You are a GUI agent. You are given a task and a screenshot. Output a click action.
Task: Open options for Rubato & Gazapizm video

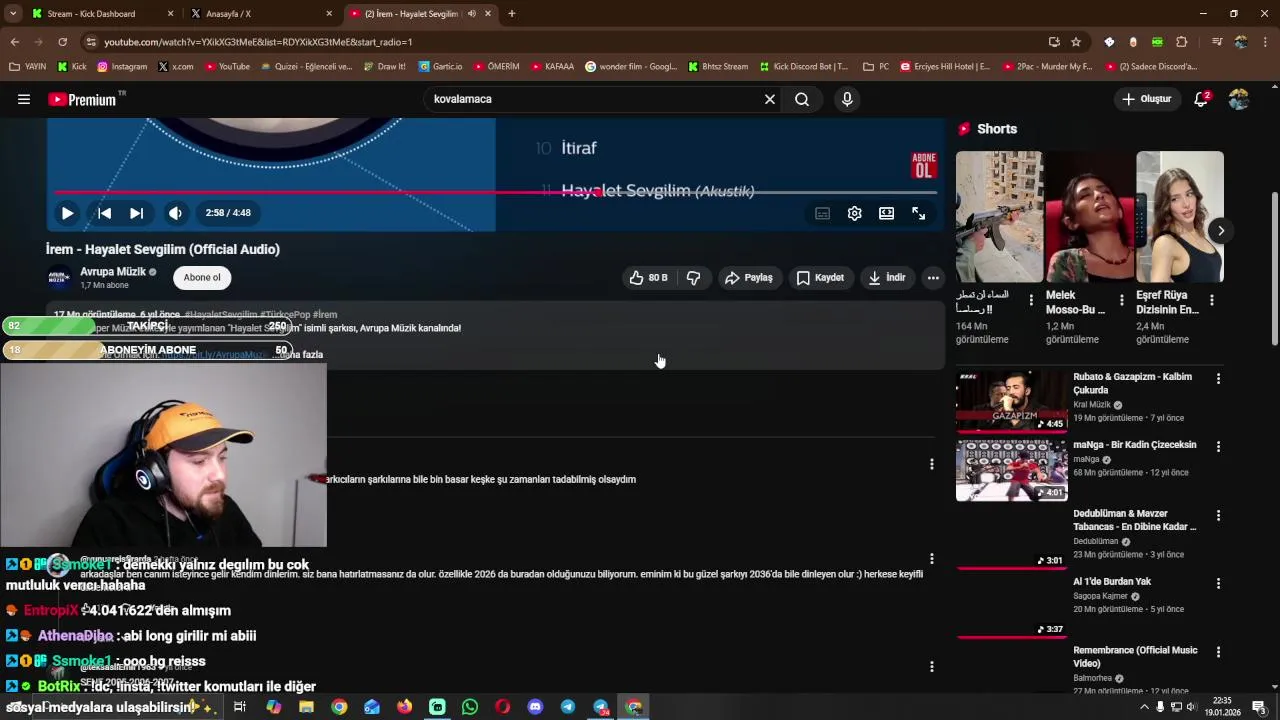coord(1218,379)
